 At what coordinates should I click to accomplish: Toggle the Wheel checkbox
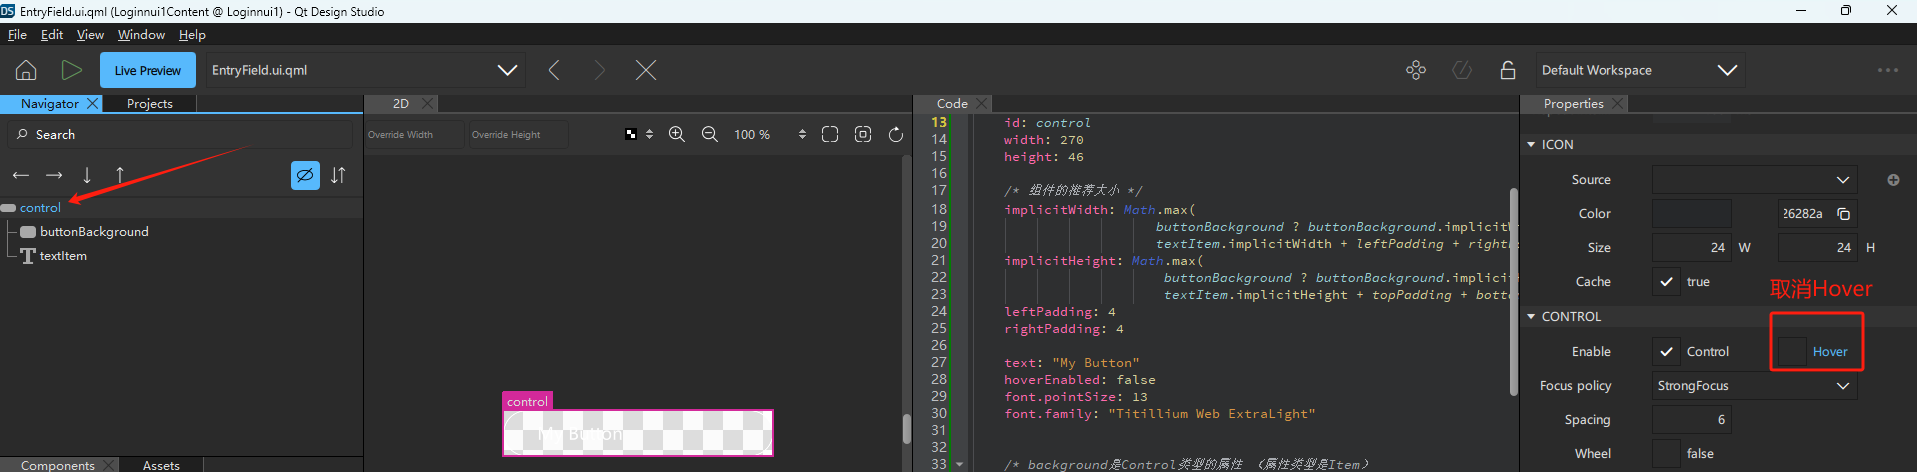(1666, 454)
